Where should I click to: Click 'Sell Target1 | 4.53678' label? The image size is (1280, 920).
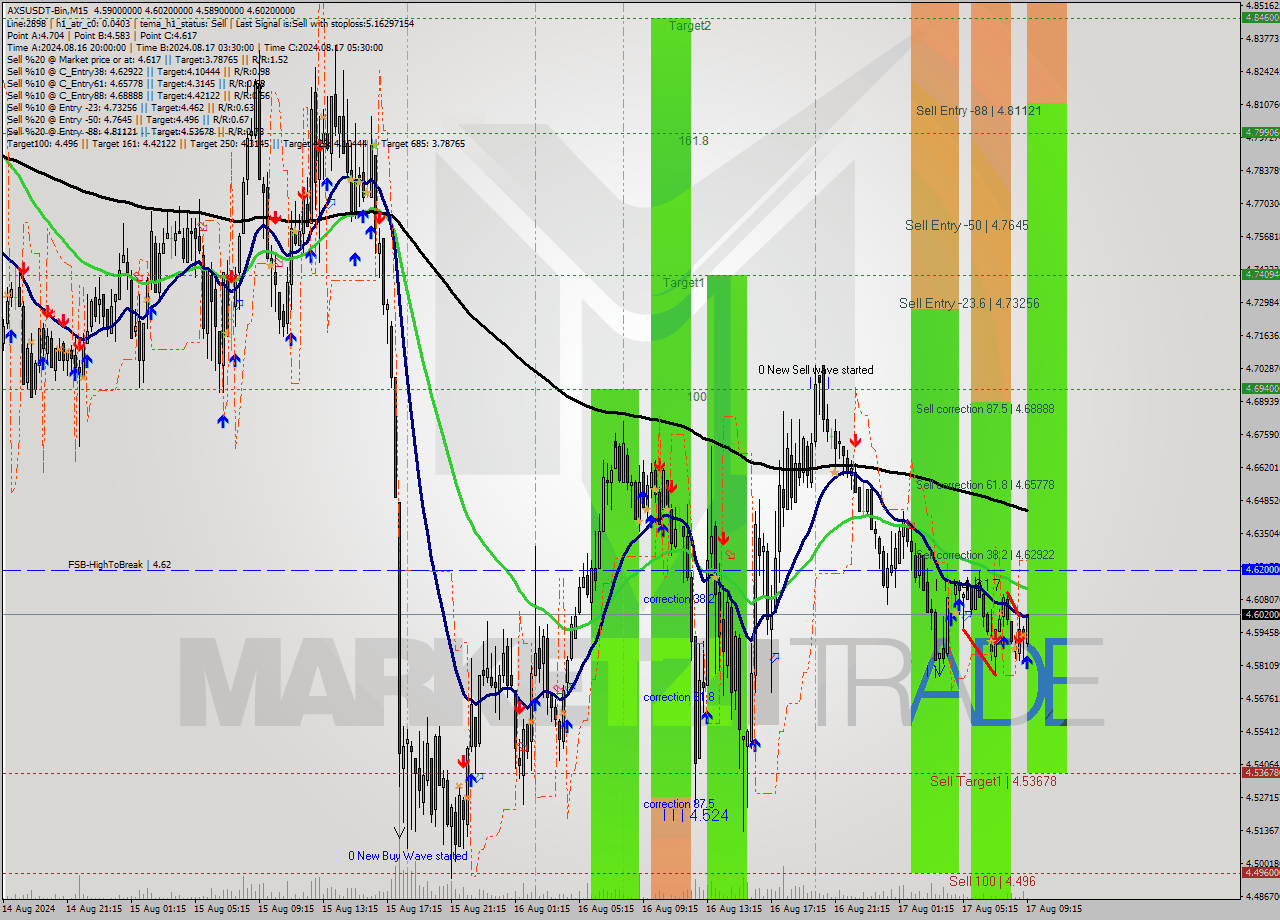(x=993, y=781)
